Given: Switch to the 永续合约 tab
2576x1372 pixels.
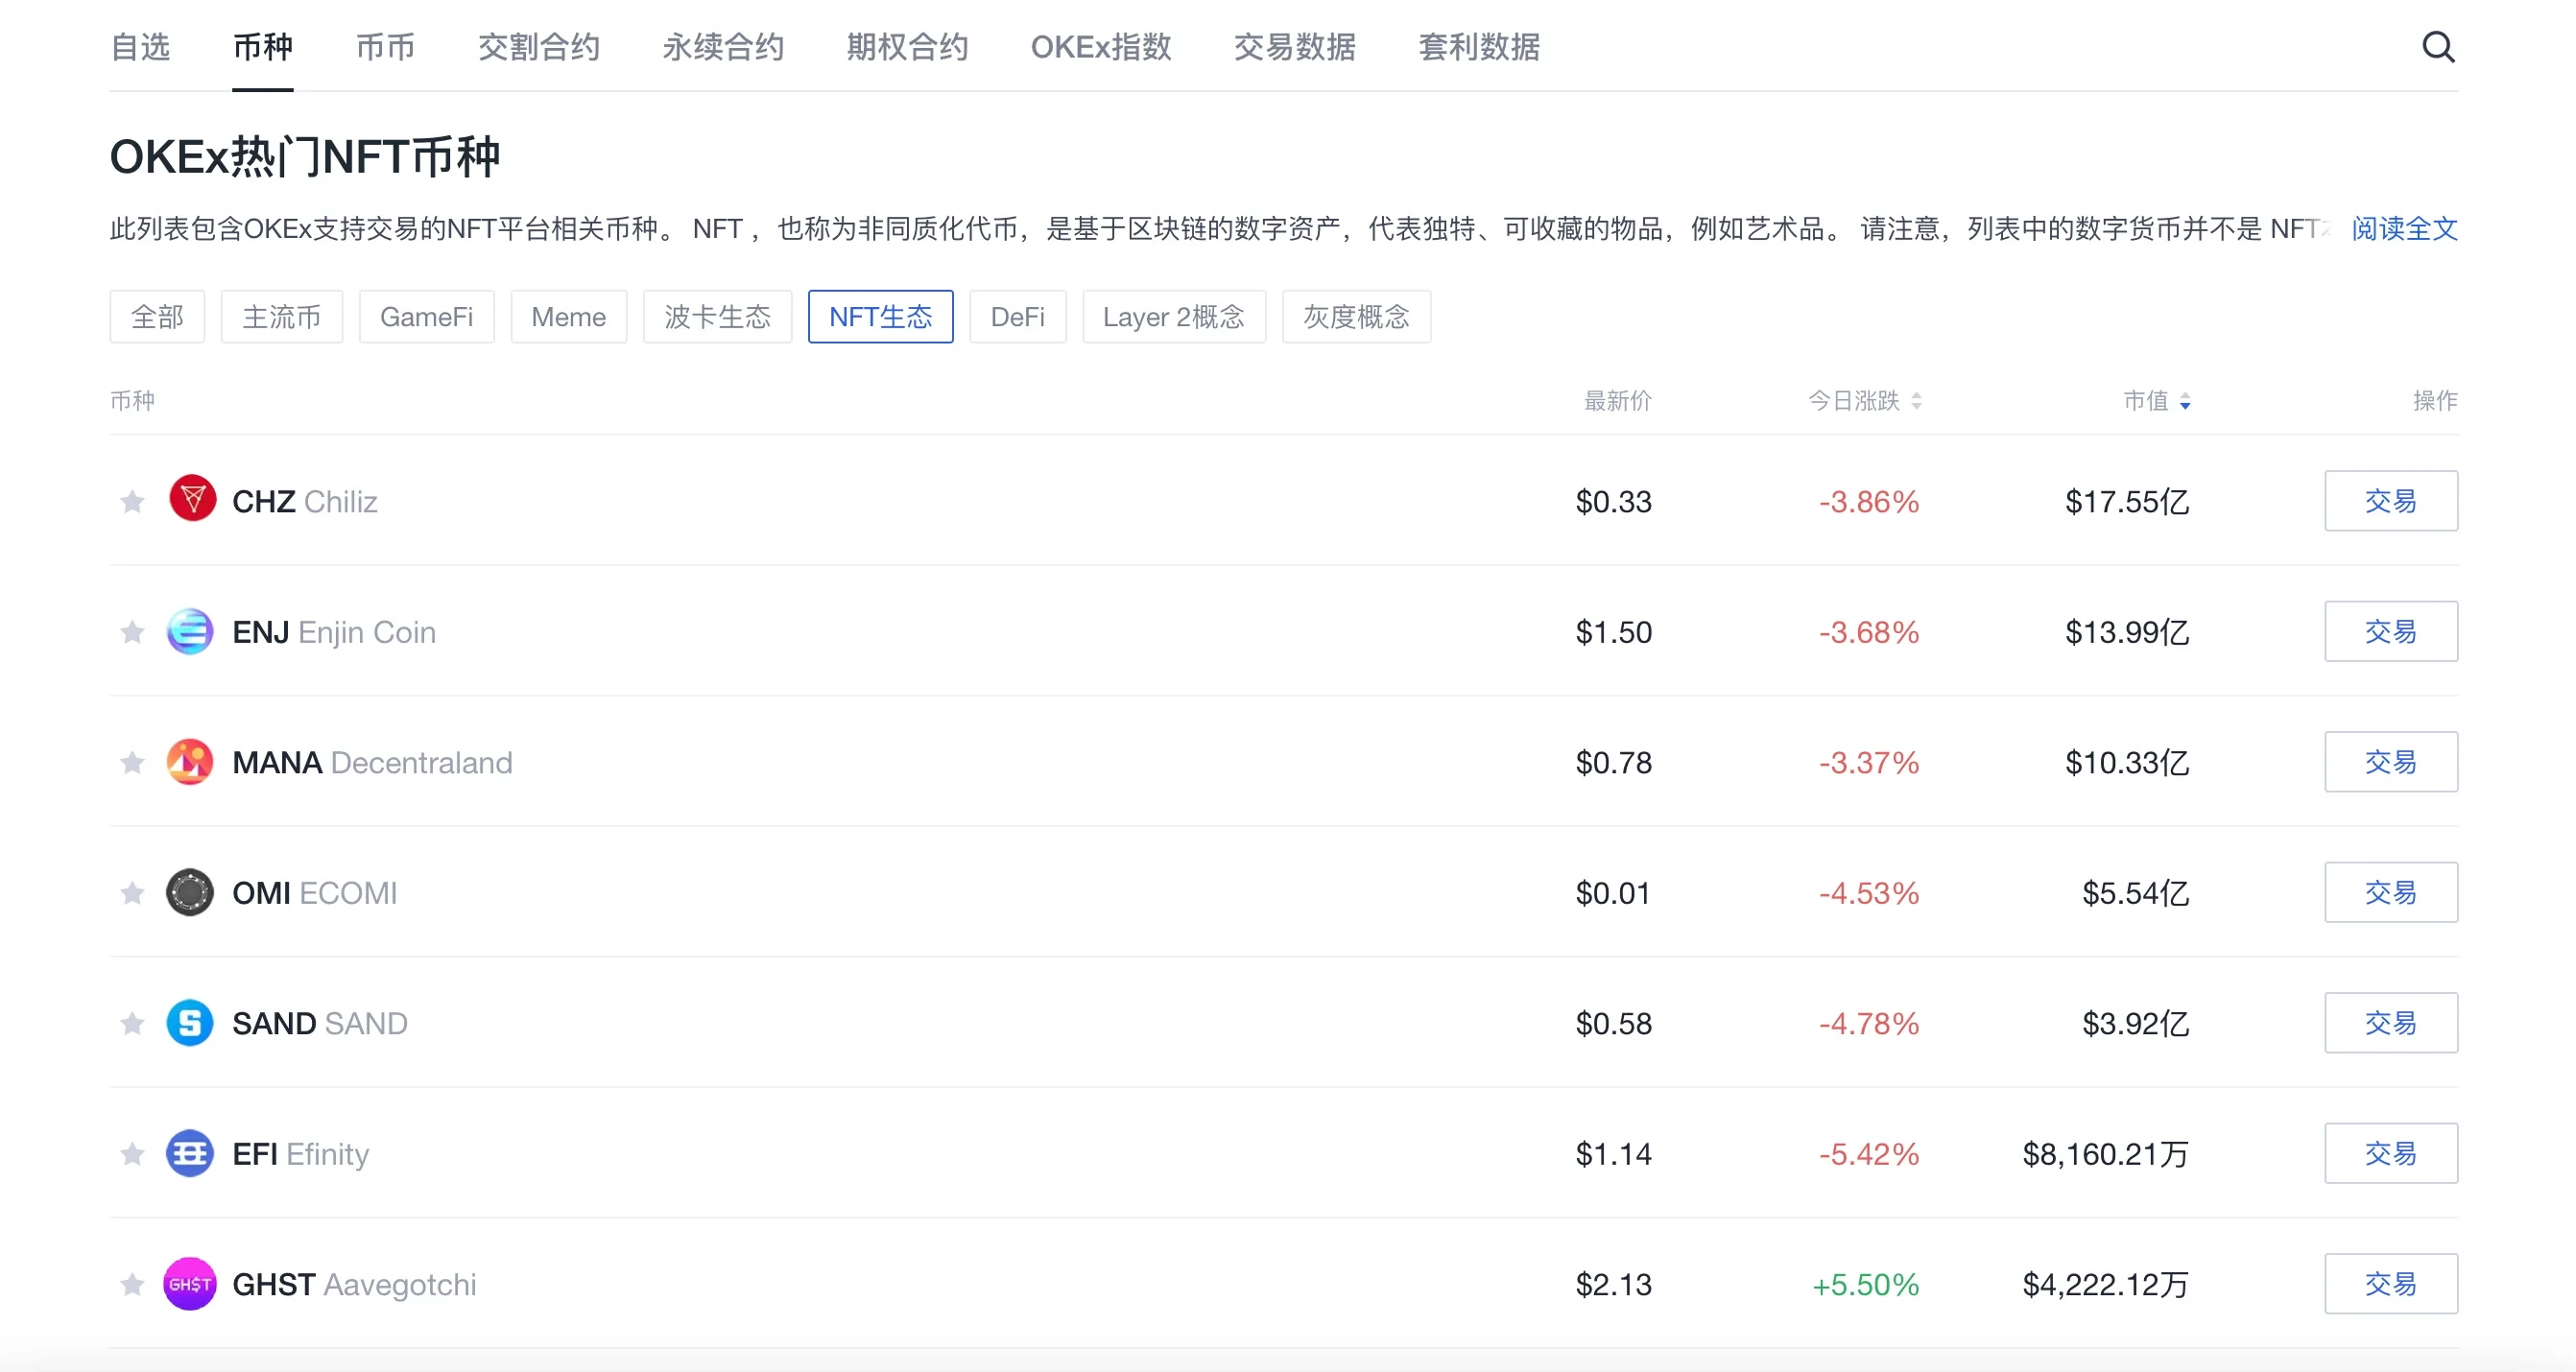Looking at the screenshot, I should pyautogui.click(x=723, y=47).
